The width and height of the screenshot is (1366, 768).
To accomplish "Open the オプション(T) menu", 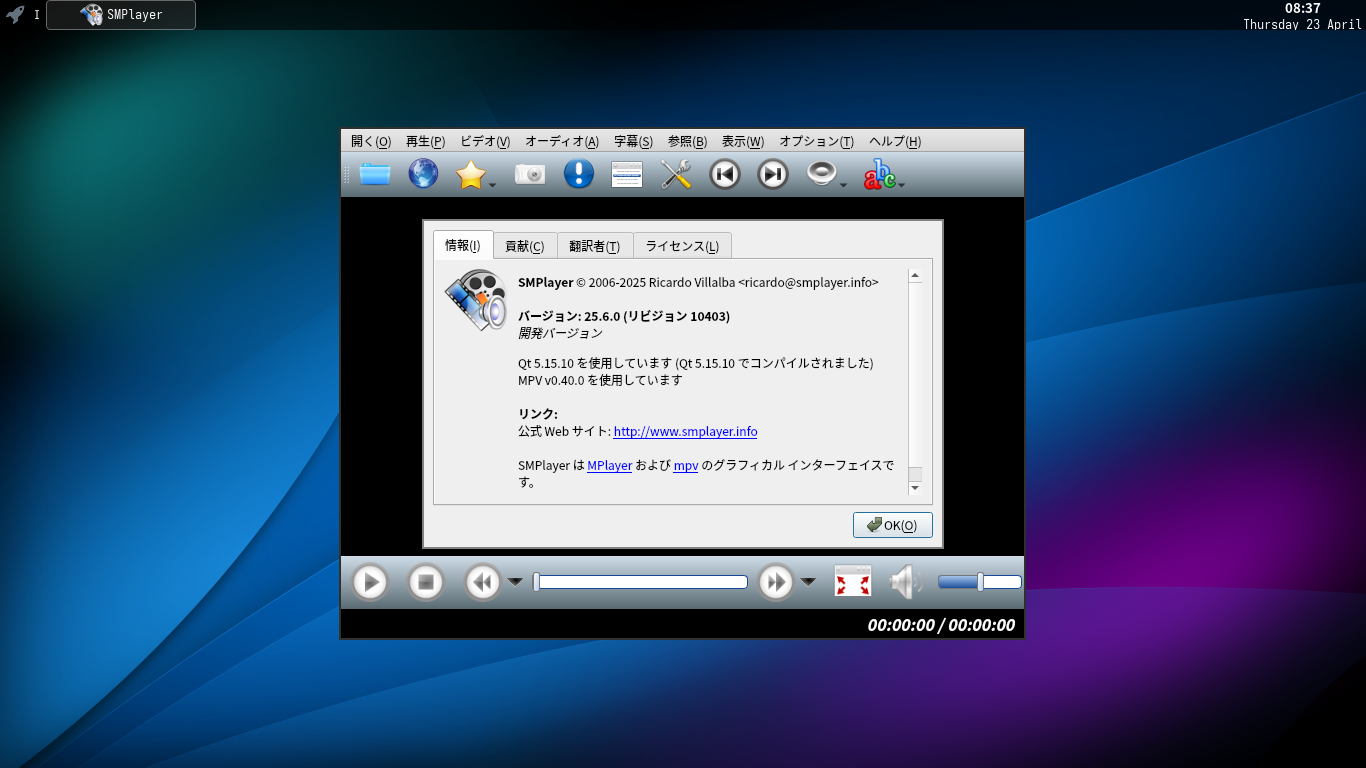I will tap(816, 141).
